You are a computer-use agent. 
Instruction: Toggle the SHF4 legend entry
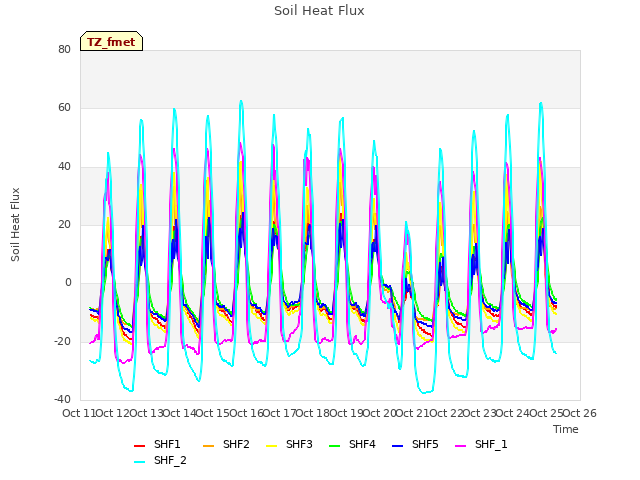pos(352,444)
